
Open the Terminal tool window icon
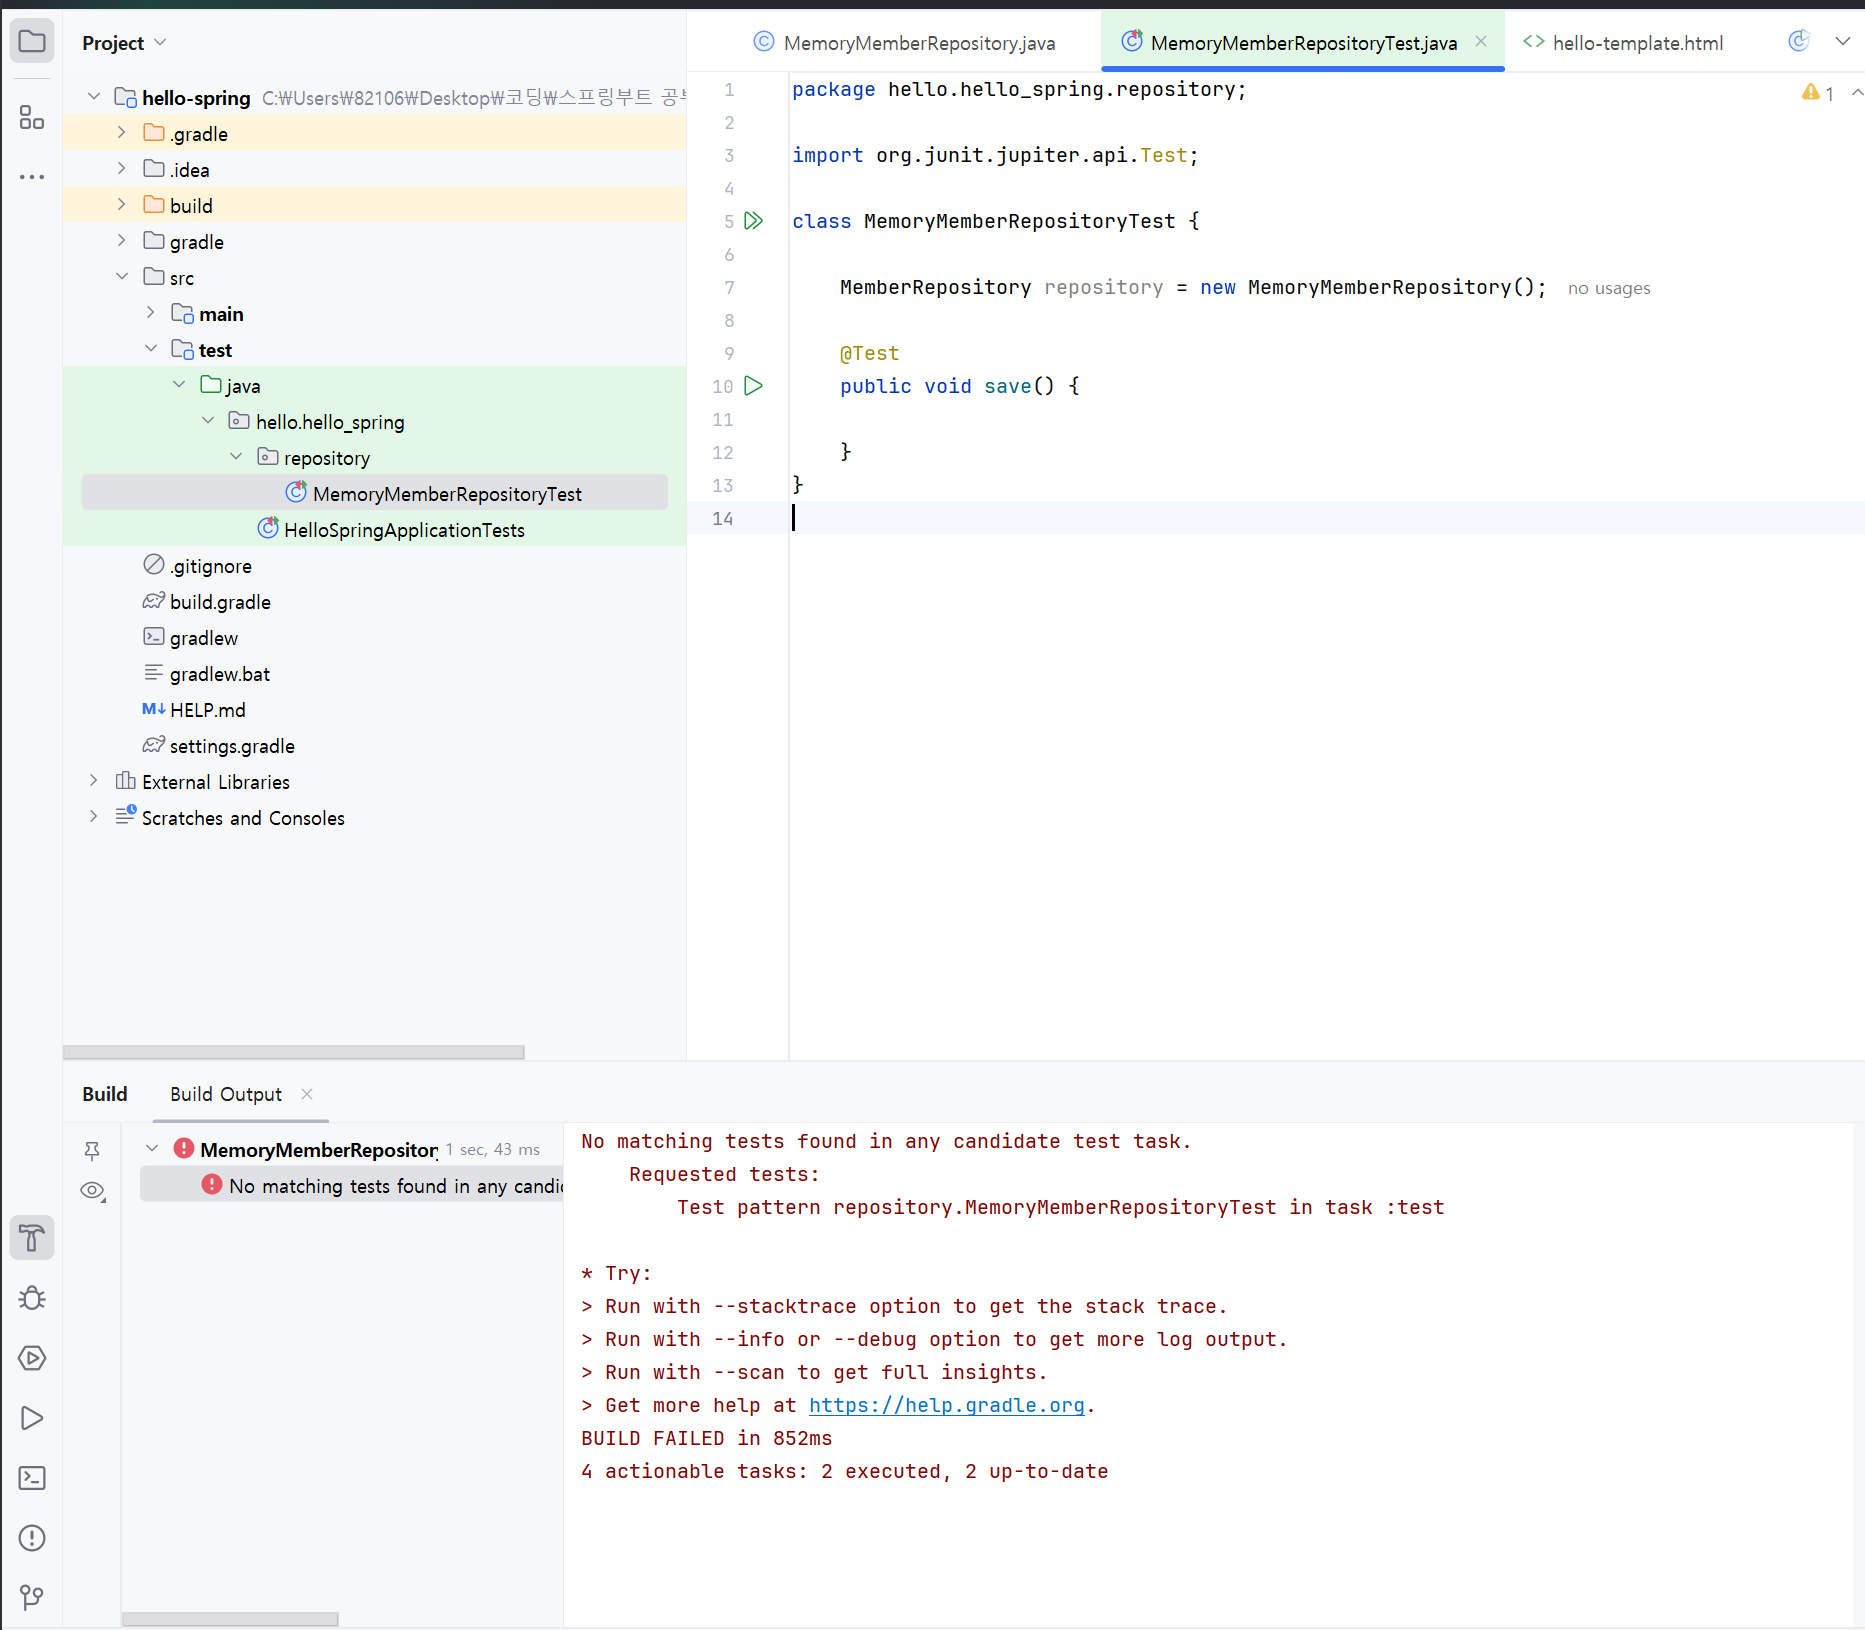[x=32, y=1478]
